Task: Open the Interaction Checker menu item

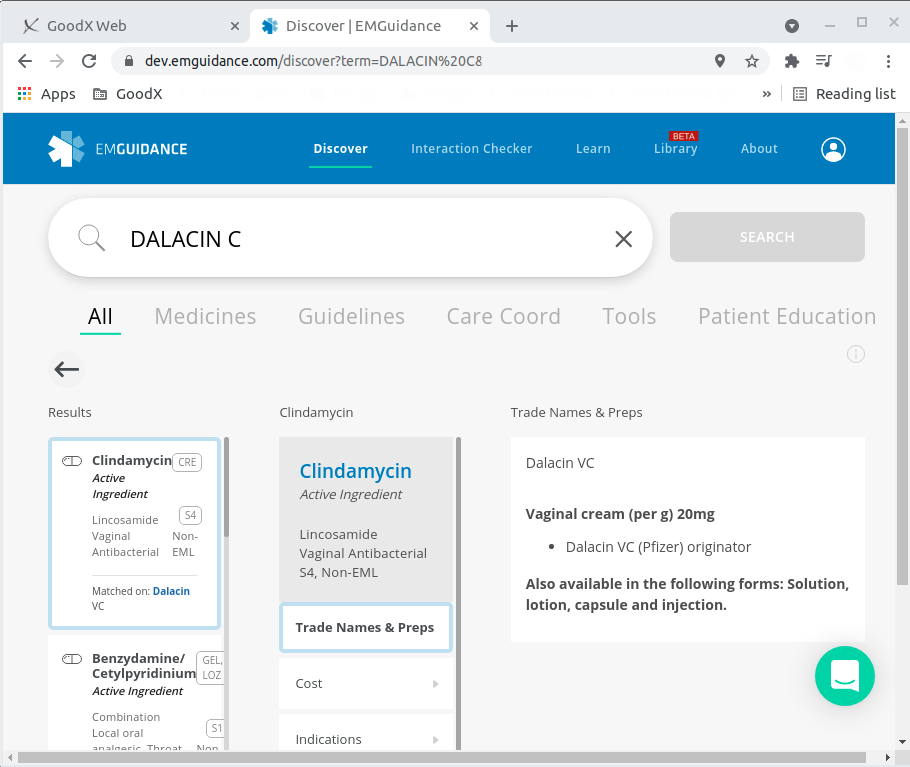Action: 471,149
